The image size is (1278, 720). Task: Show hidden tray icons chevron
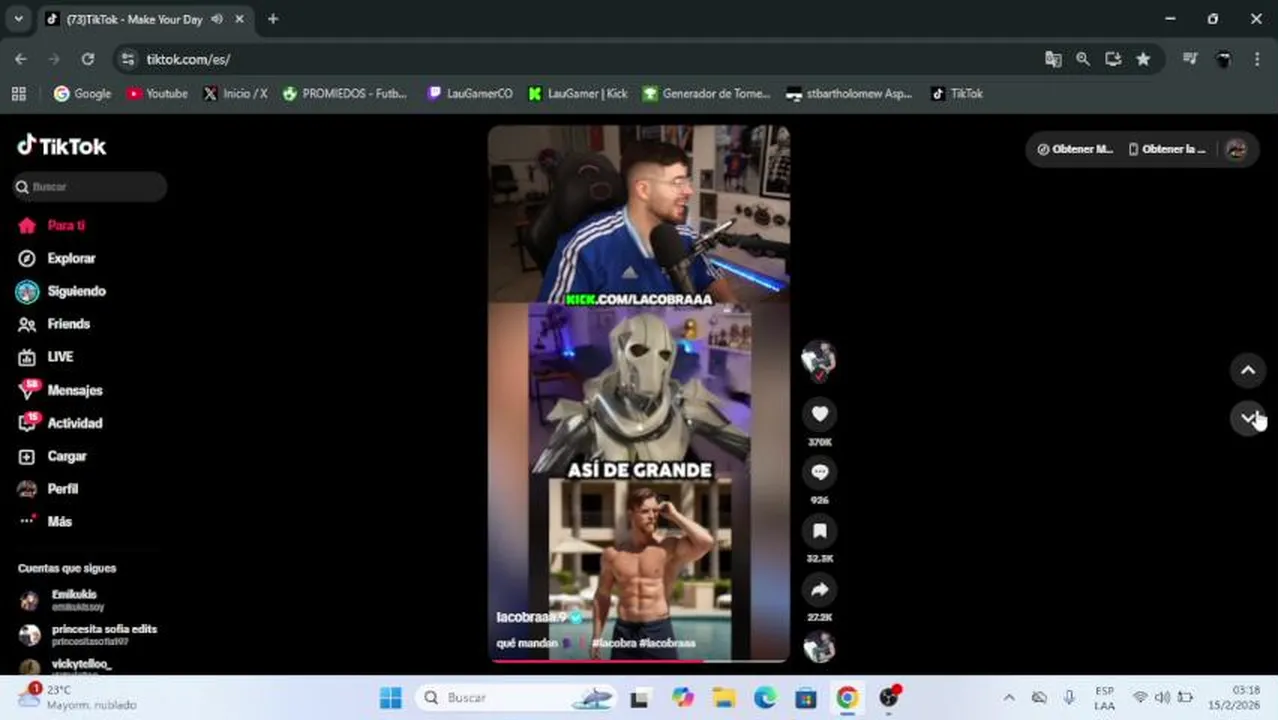click(1009, 698)
